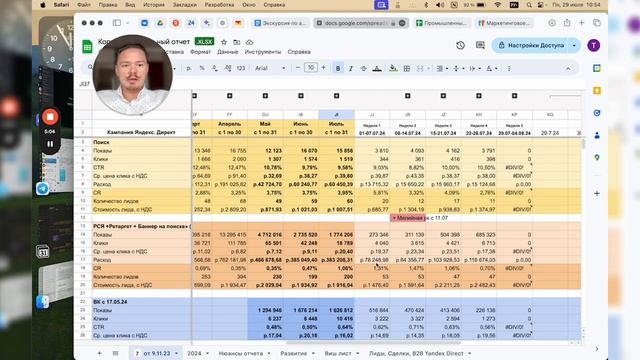
Task: Open comments panel icon
Action: pos(480,45)
